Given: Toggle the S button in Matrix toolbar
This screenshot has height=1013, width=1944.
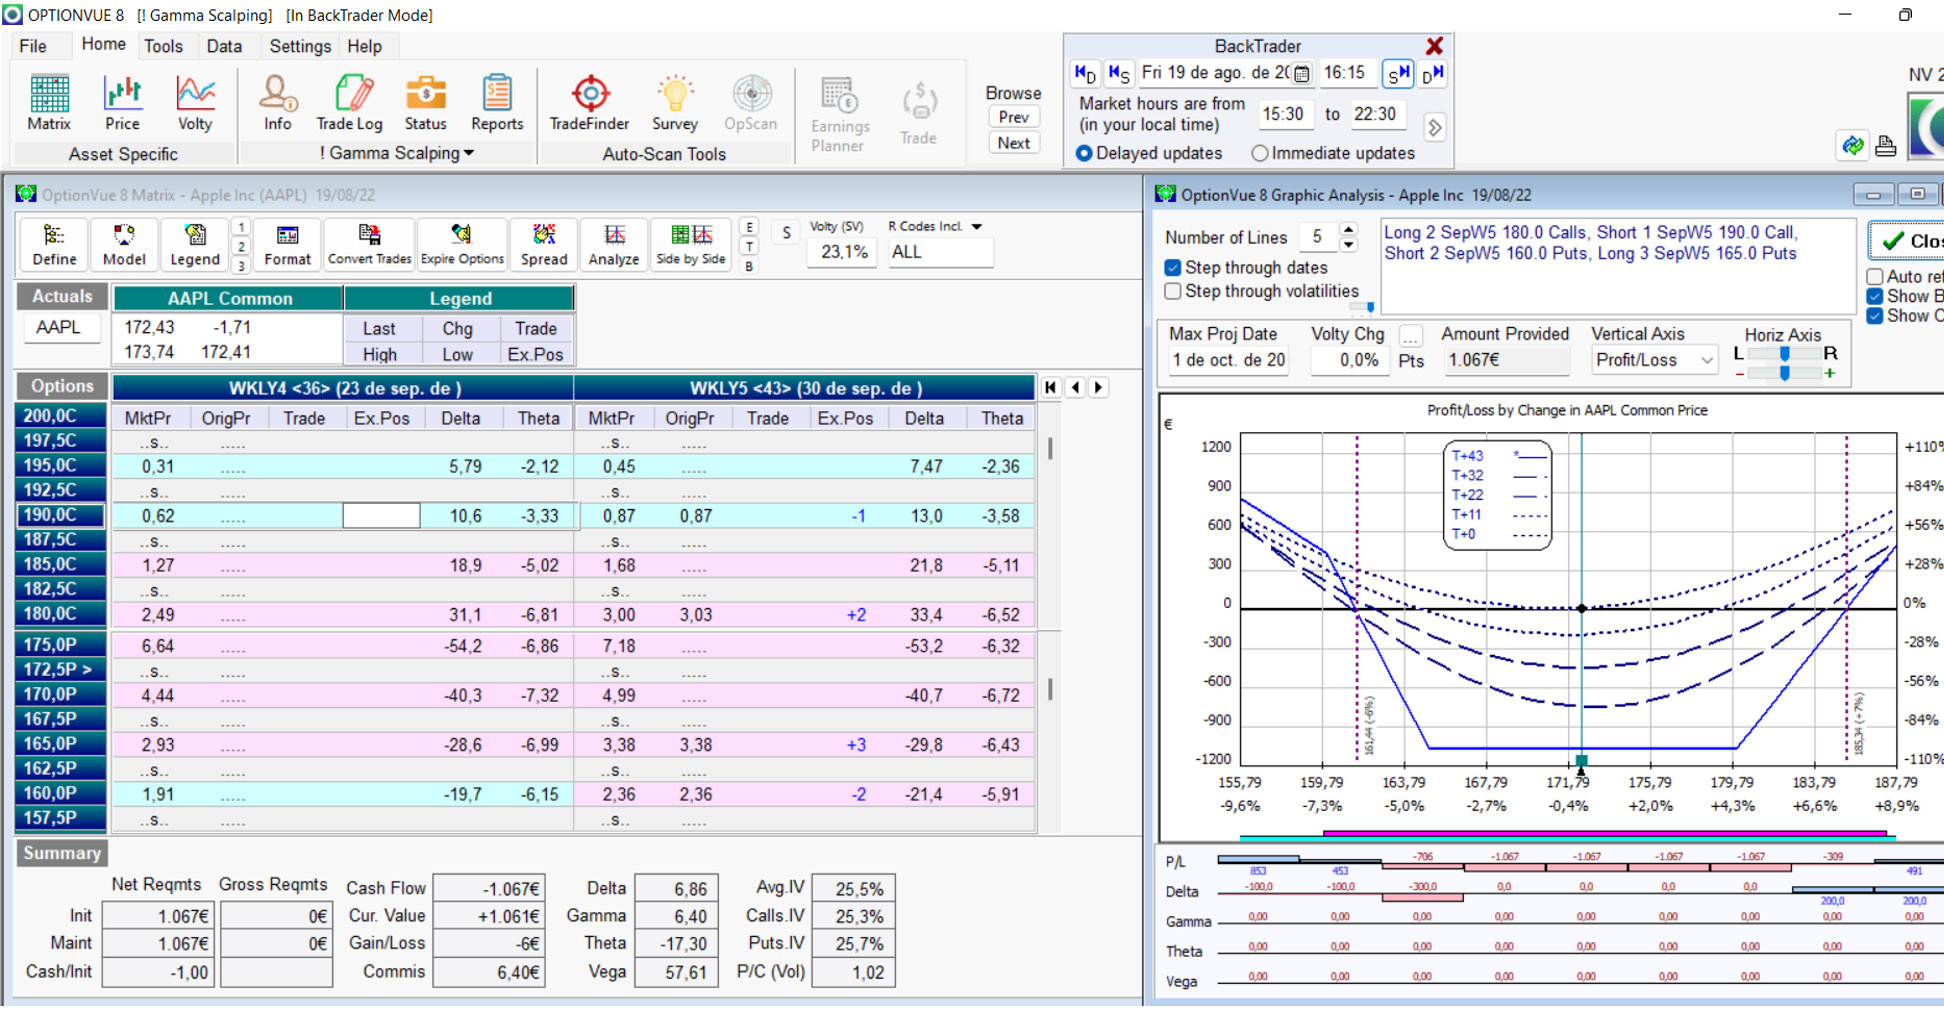Looking at the screenshot, I should [787, 233].
